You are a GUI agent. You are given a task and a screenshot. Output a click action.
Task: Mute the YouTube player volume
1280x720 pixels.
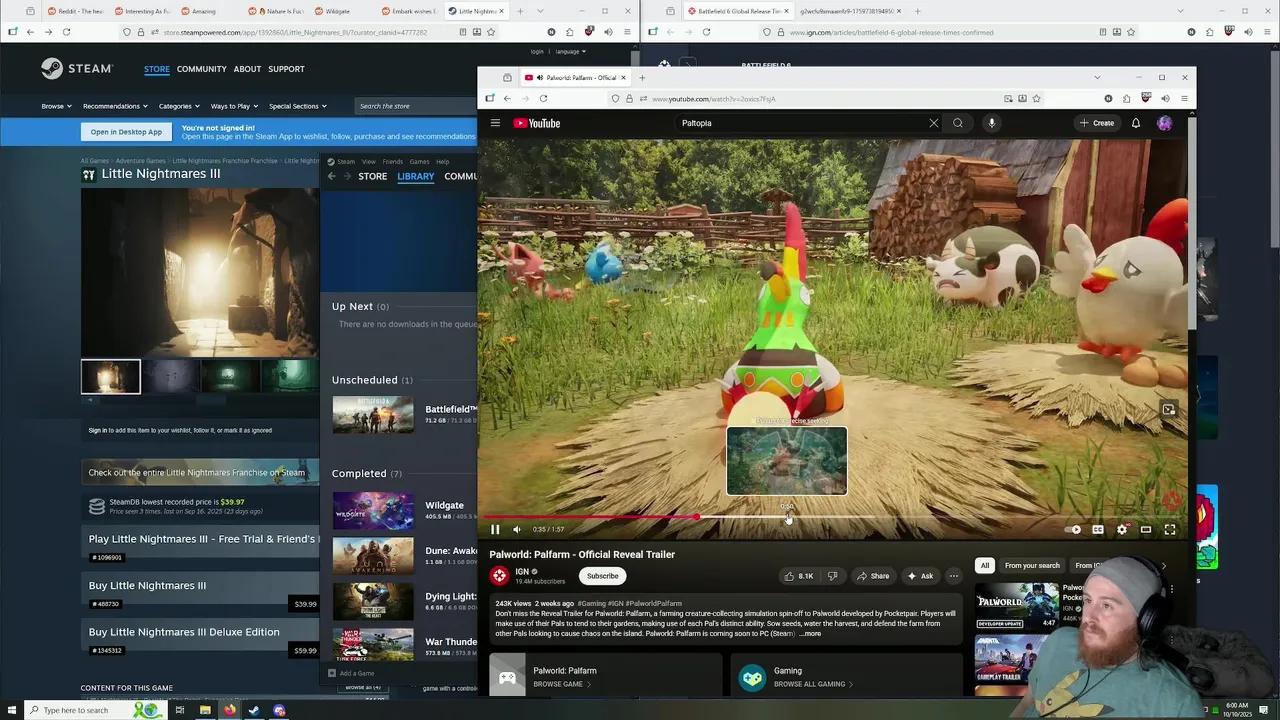click(517, 530)
